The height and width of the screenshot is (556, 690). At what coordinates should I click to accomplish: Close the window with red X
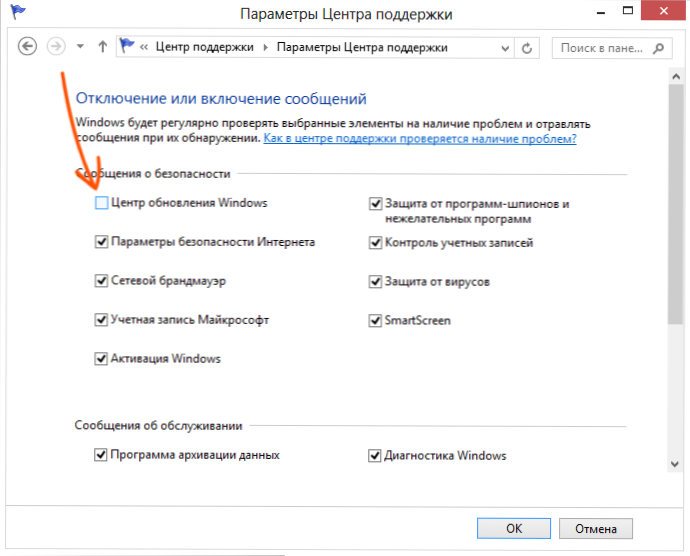663,11
